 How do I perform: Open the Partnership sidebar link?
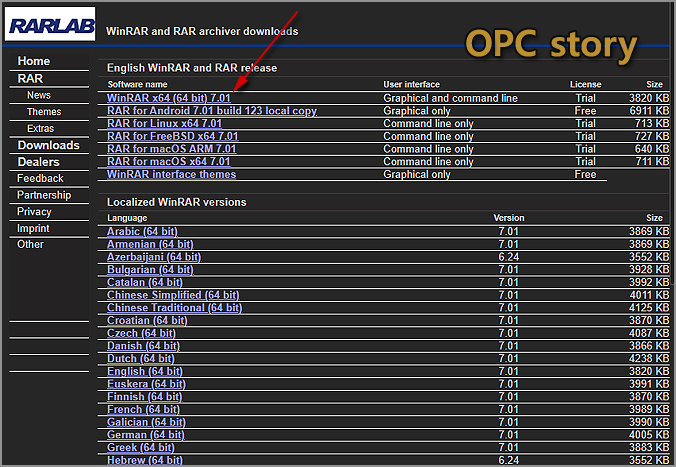[x=44, y=195]
